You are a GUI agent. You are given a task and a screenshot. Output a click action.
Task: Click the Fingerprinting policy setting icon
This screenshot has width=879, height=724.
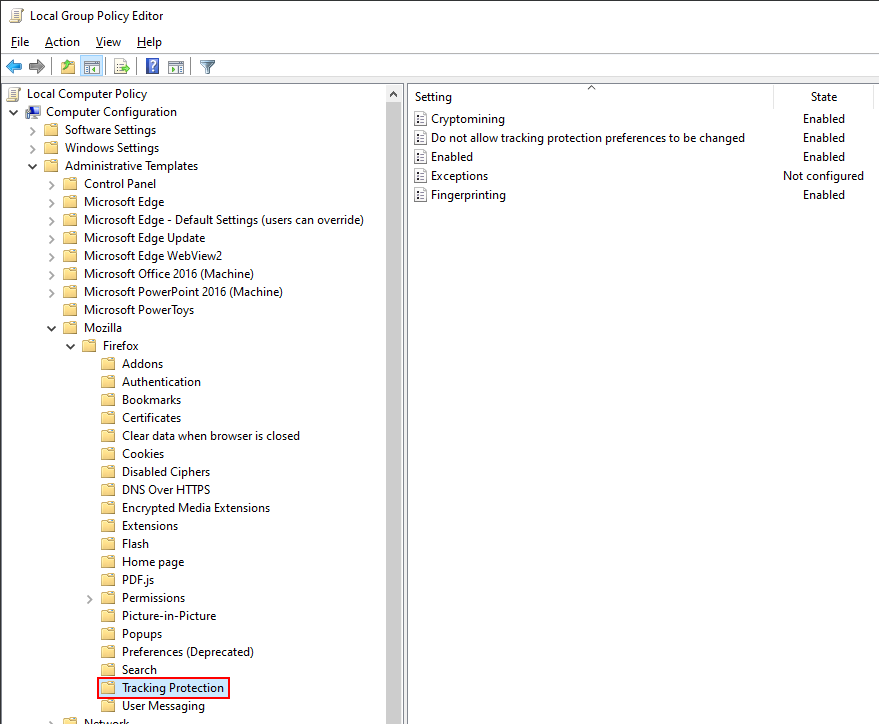tap(420, 195)
